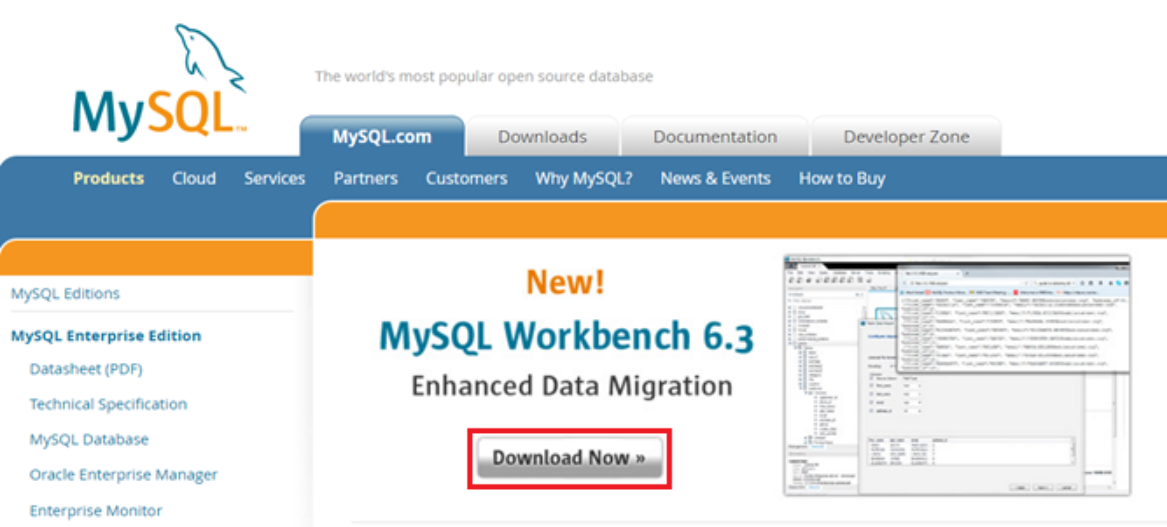Select Products in the navigation bar
This screenshot has height=527, width=1167.
click(x=109, y=179)
